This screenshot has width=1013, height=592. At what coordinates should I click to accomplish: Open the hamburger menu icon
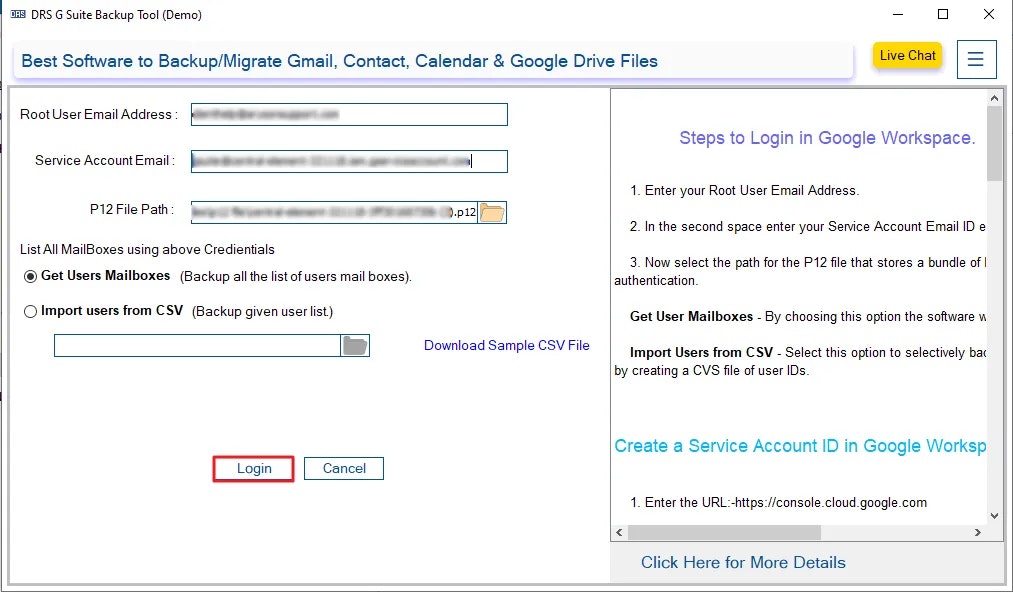(976, 59)
